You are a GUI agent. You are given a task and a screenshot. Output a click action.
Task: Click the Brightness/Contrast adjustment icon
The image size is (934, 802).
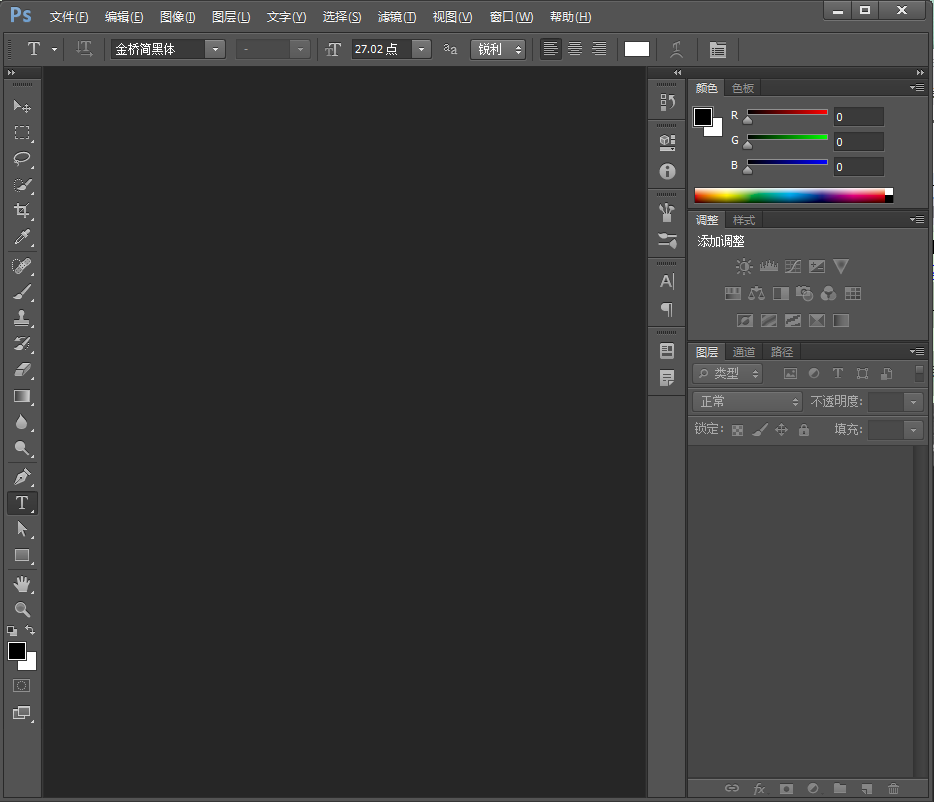coord(744,267)
